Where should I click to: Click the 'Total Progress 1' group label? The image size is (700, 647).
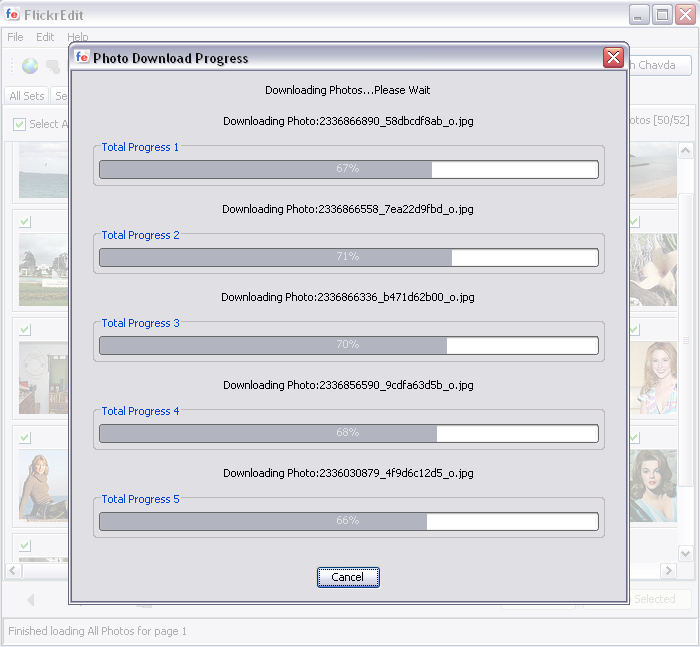click(x=140, y=147)
